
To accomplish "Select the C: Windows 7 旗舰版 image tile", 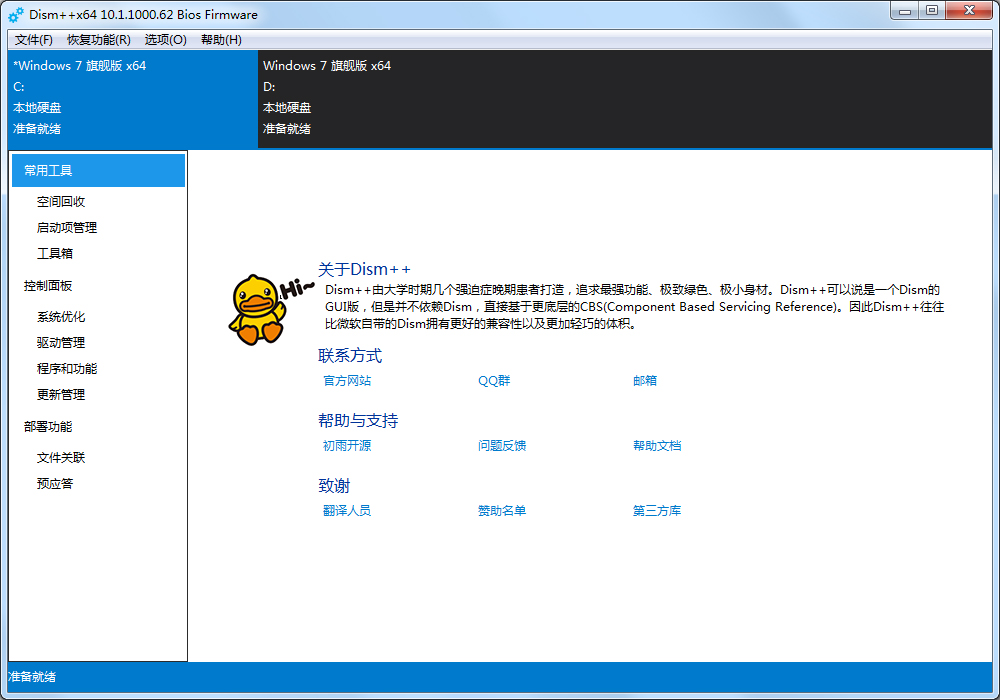I will [x=133, y=99].
